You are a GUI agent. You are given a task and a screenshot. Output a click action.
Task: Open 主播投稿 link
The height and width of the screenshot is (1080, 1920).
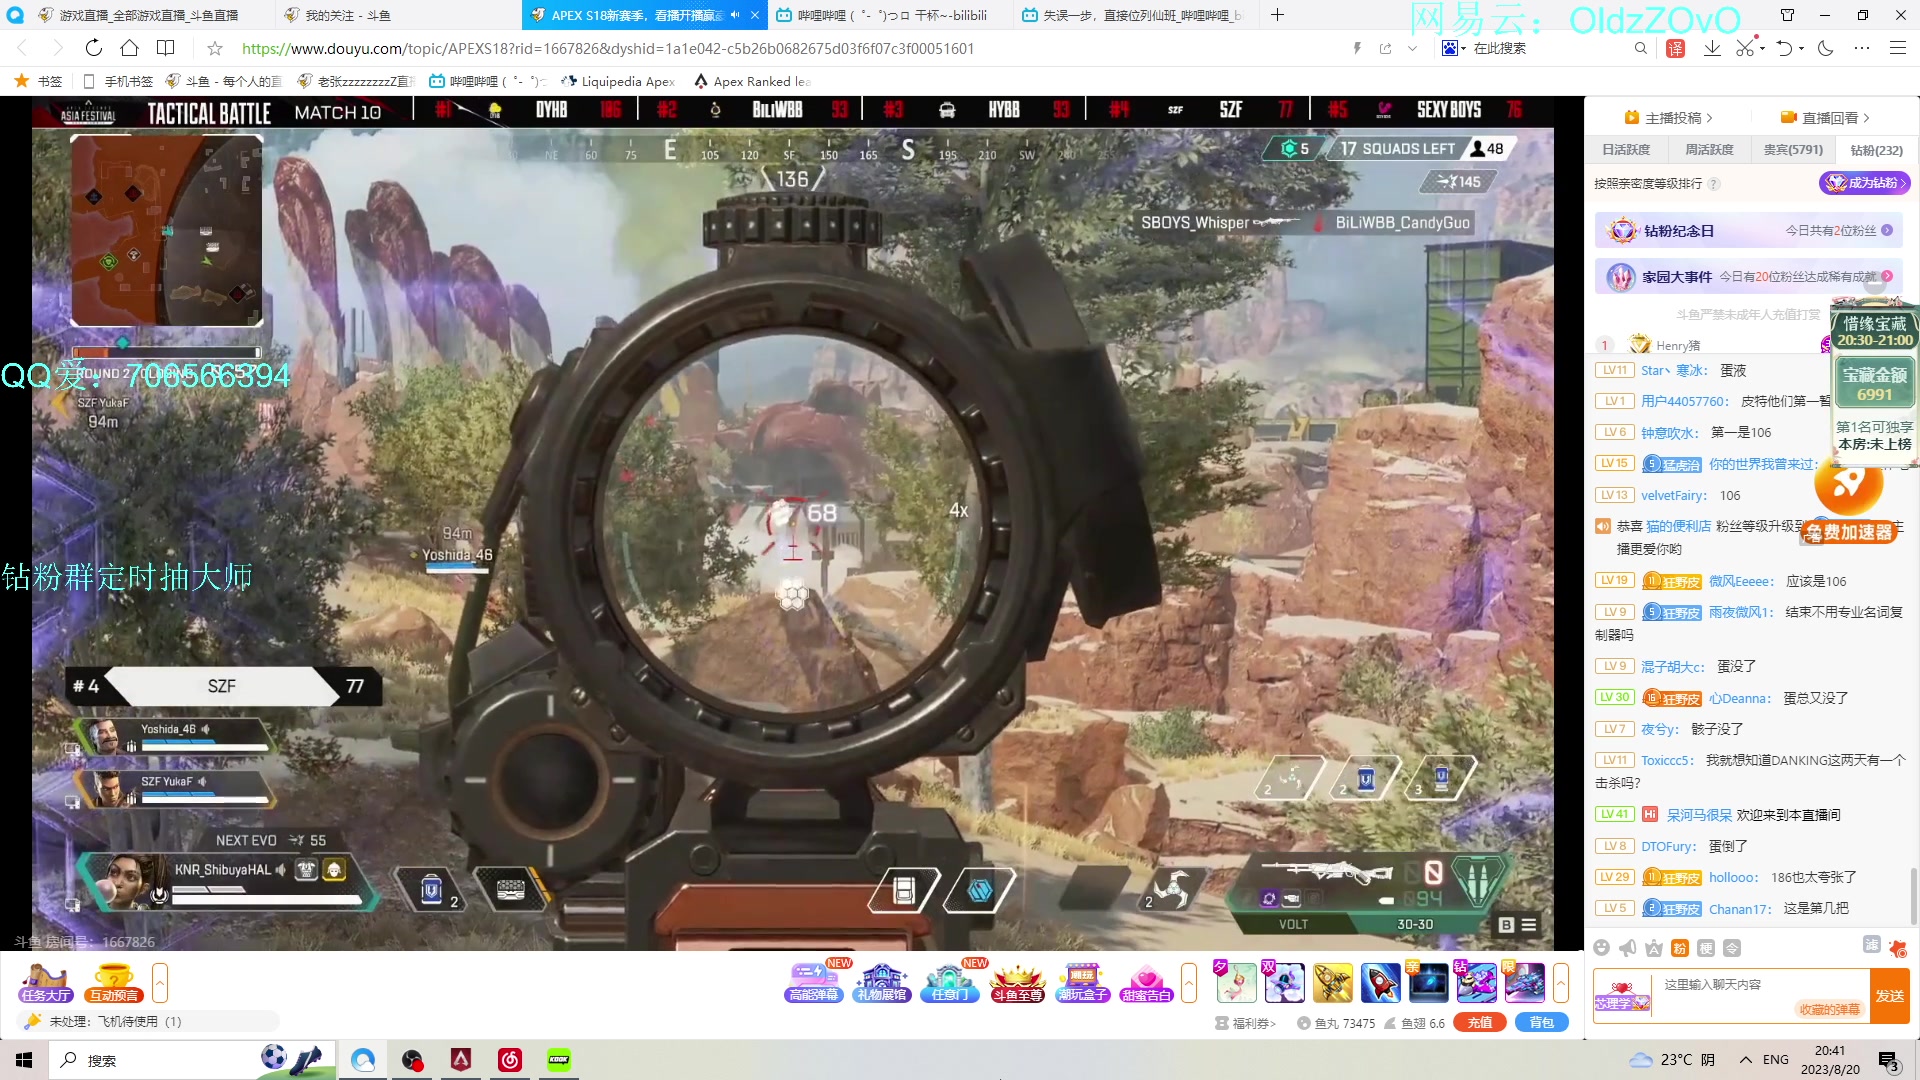pos(1668,118)
